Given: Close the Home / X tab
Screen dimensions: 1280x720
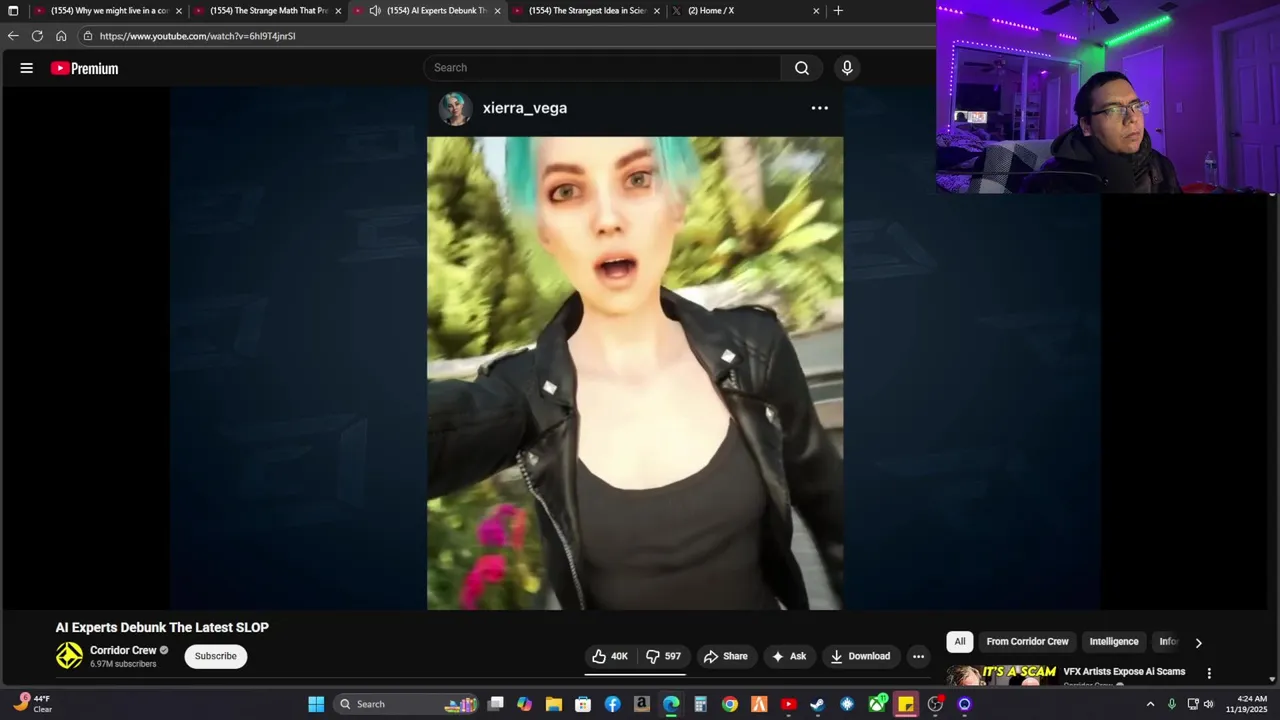Looking at the screenshot, I should coord(816,11).
